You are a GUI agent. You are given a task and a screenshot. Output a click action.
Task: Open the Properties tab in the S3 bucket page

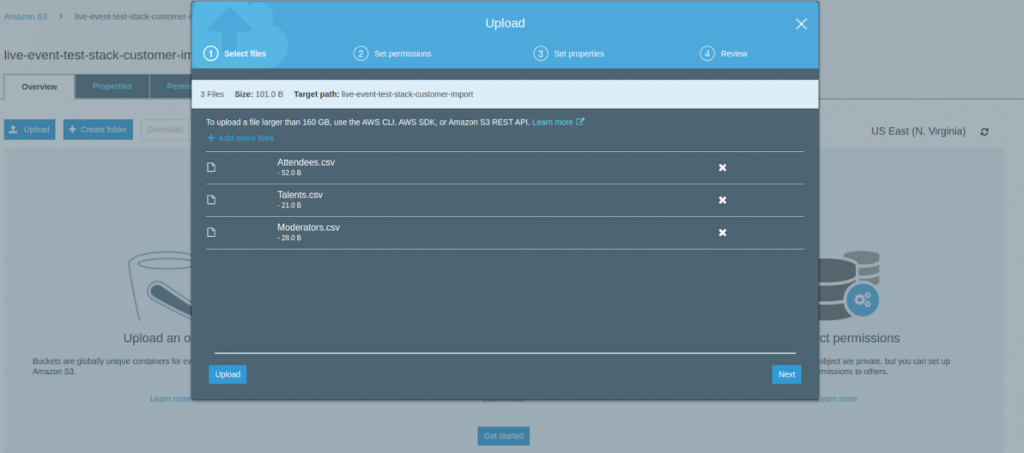point(112,86)
